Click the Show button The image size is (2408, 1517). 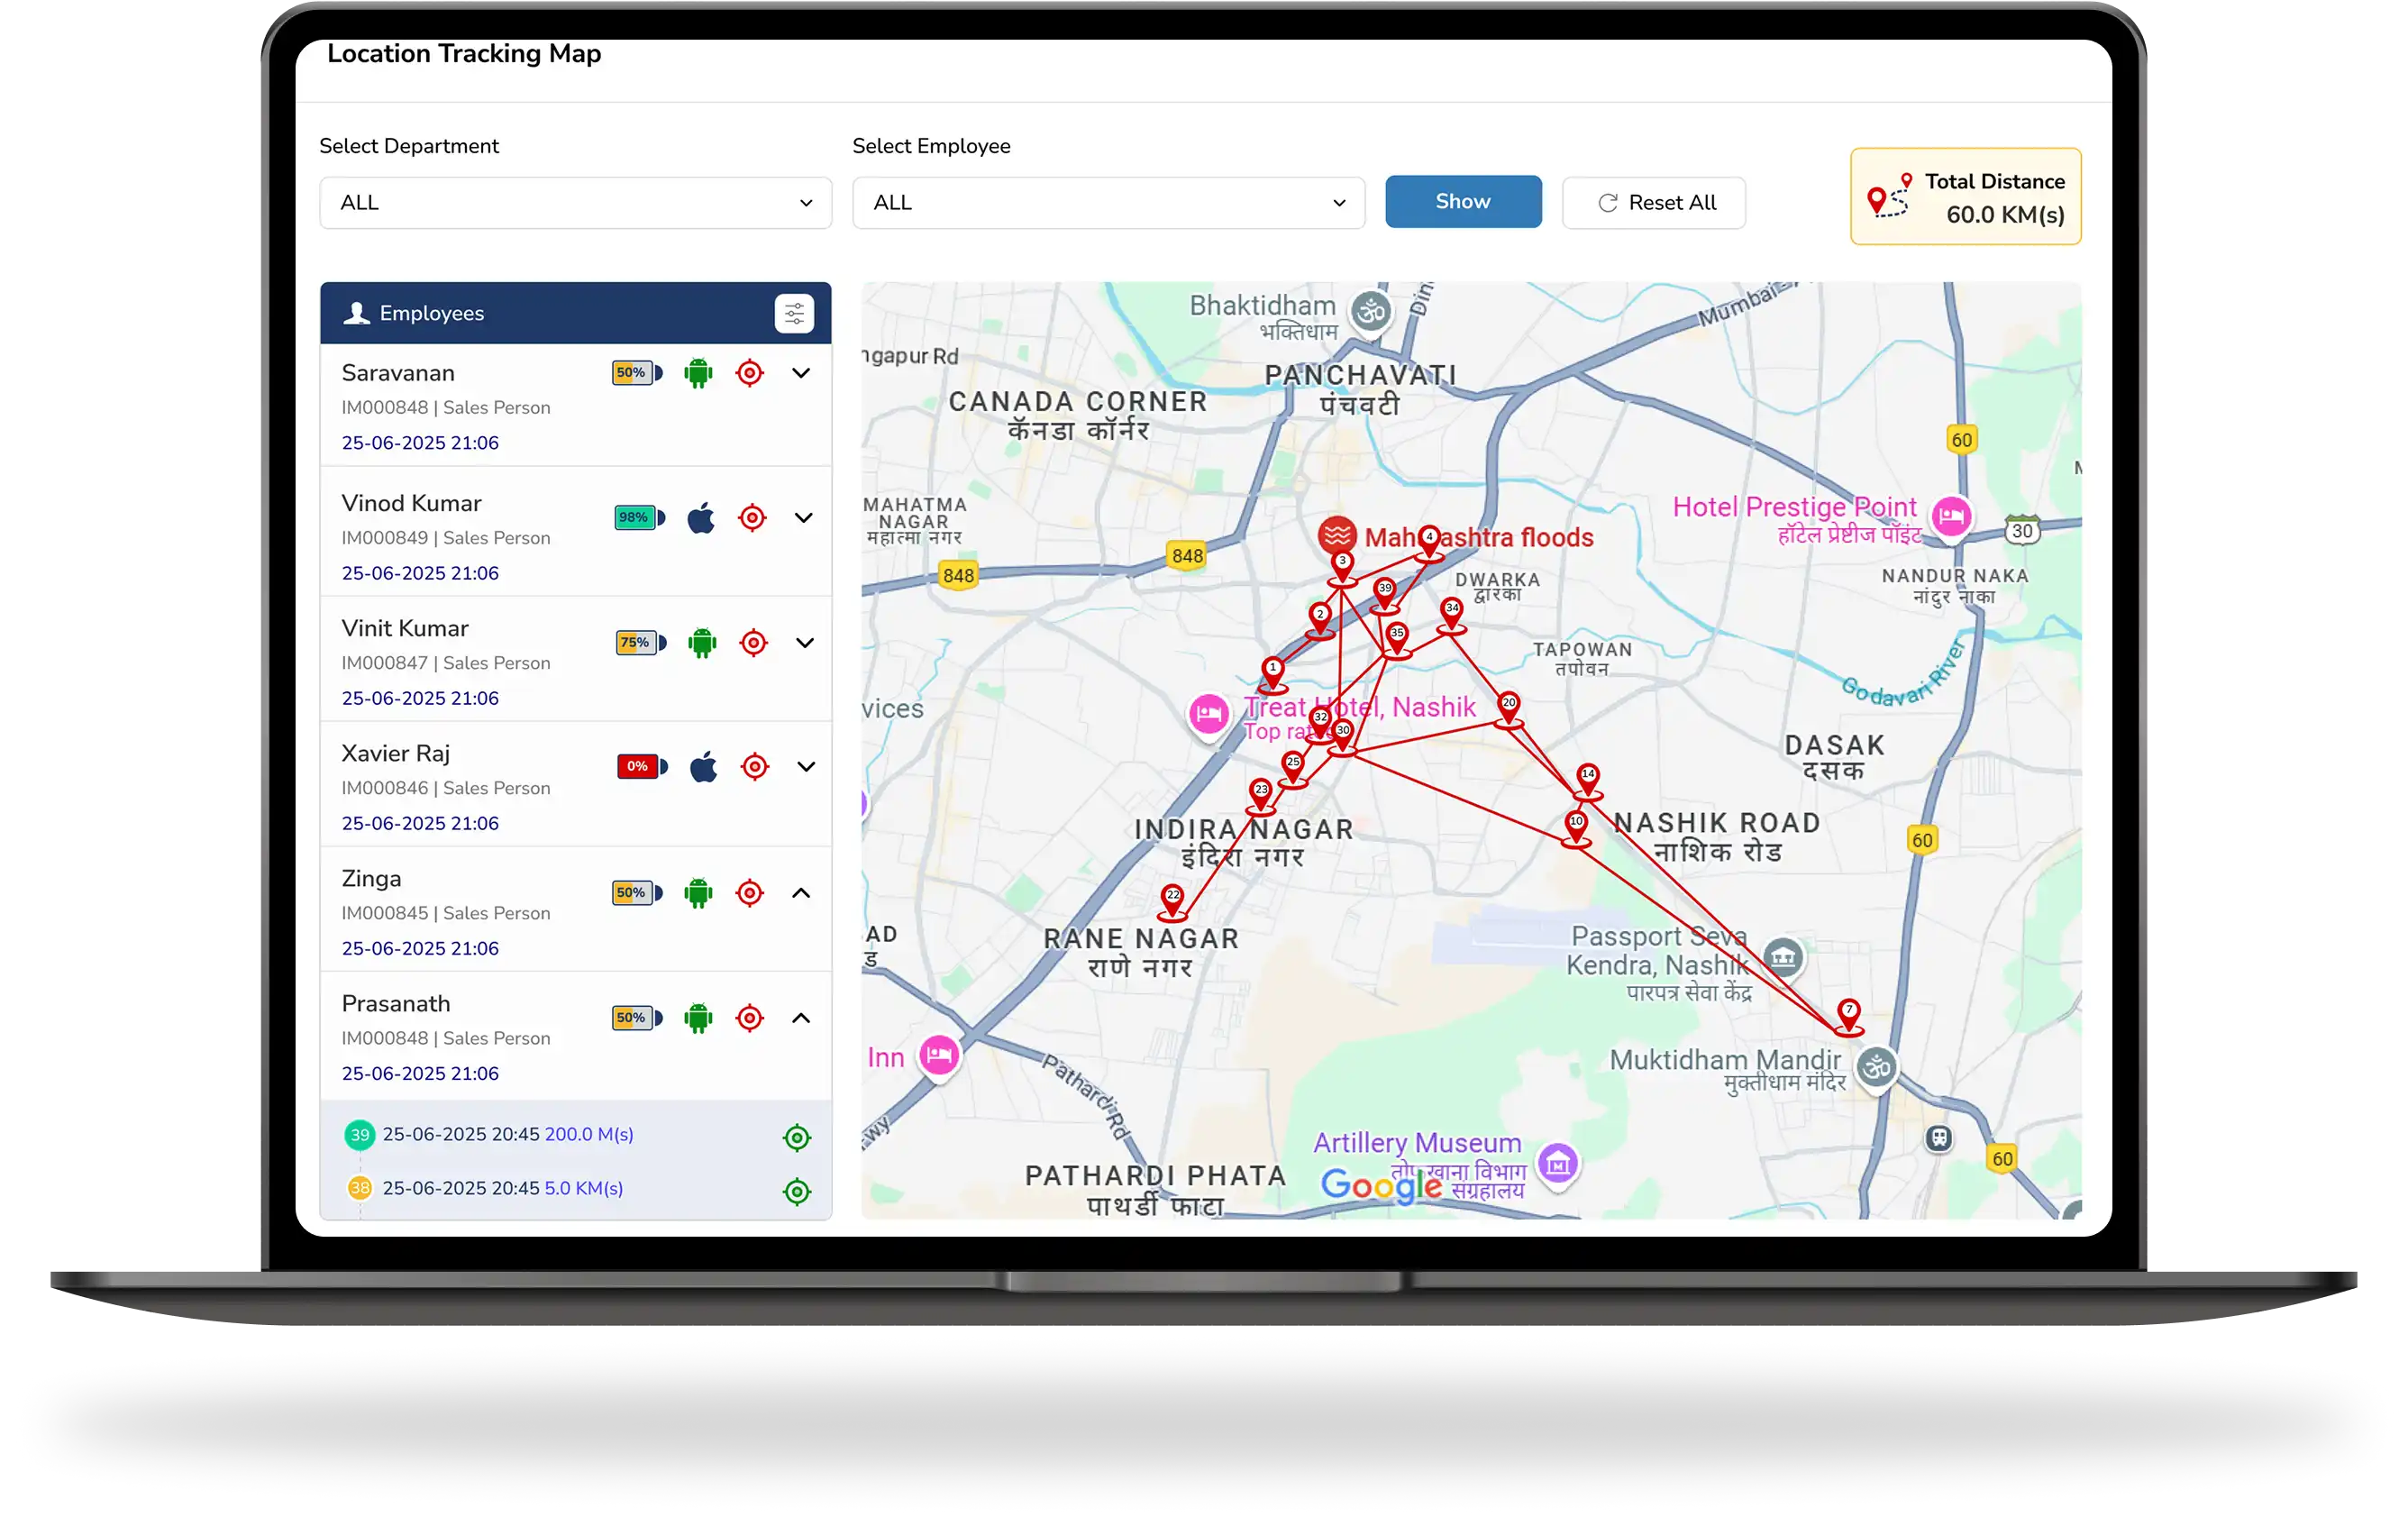click(1462, 202)
